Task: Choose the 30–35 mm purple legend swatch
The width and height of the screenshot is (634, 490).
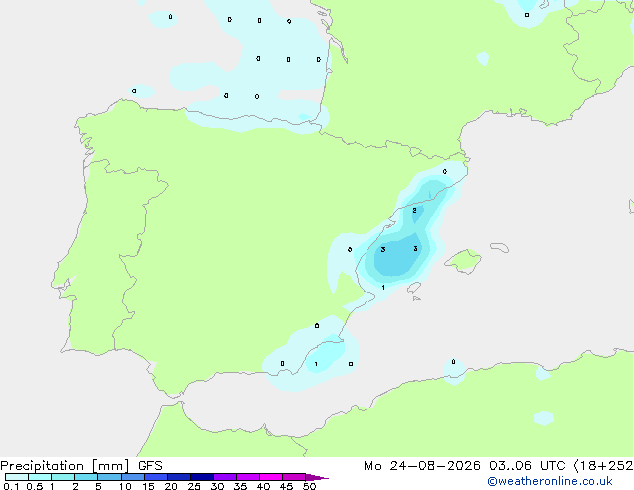Action: [225, 477]
